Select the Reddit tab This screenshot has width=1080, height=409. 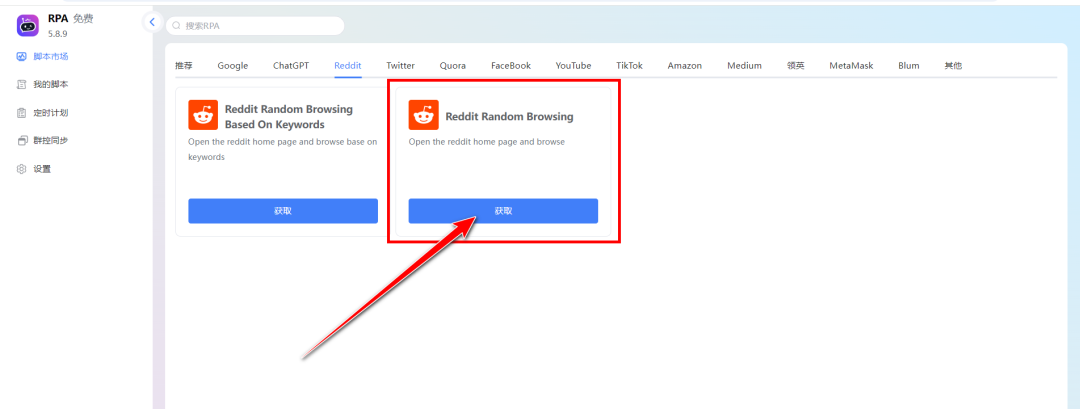pyautogui.click(x=348, y=65)
